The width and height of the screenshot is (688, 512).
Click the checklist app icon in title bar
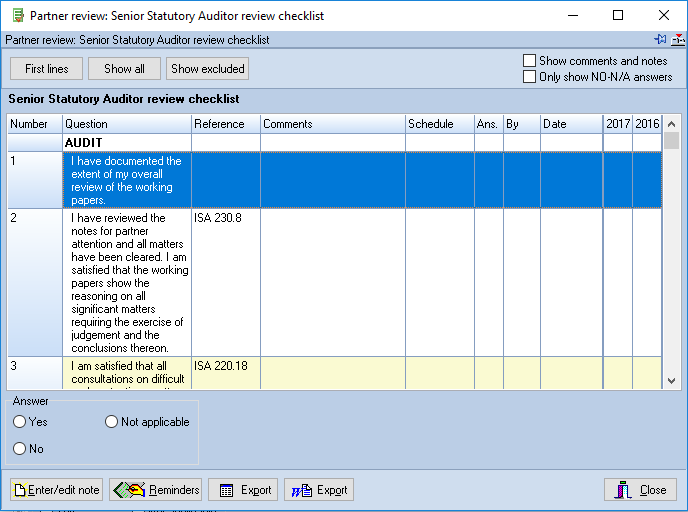[x=18, y=16]
